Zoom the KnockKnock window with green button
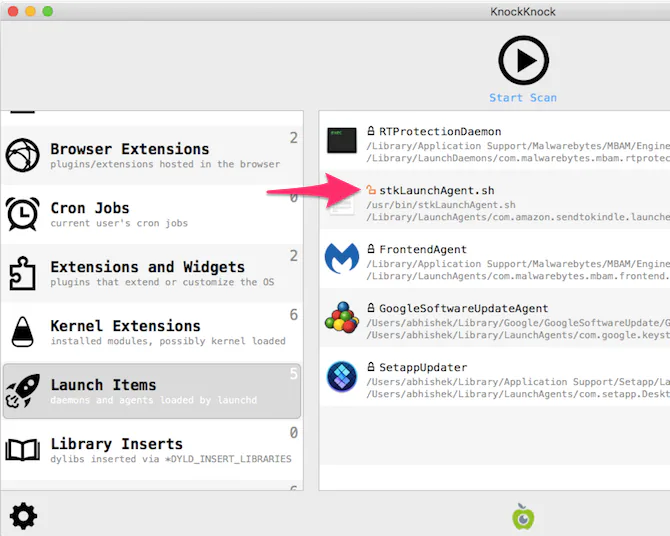Screen dimensions: 670x536 click(48, 12)
